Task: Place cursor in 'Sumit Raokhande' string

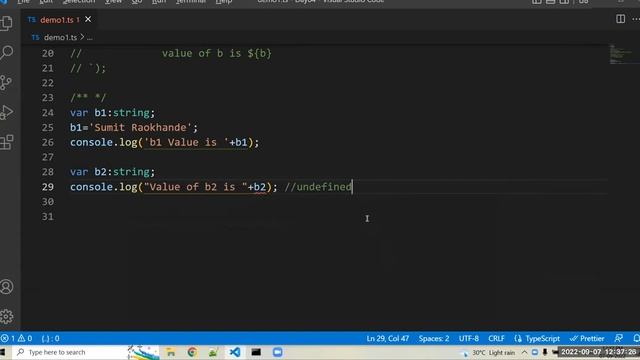Action: pyautogui.click(x=140, y=128)
